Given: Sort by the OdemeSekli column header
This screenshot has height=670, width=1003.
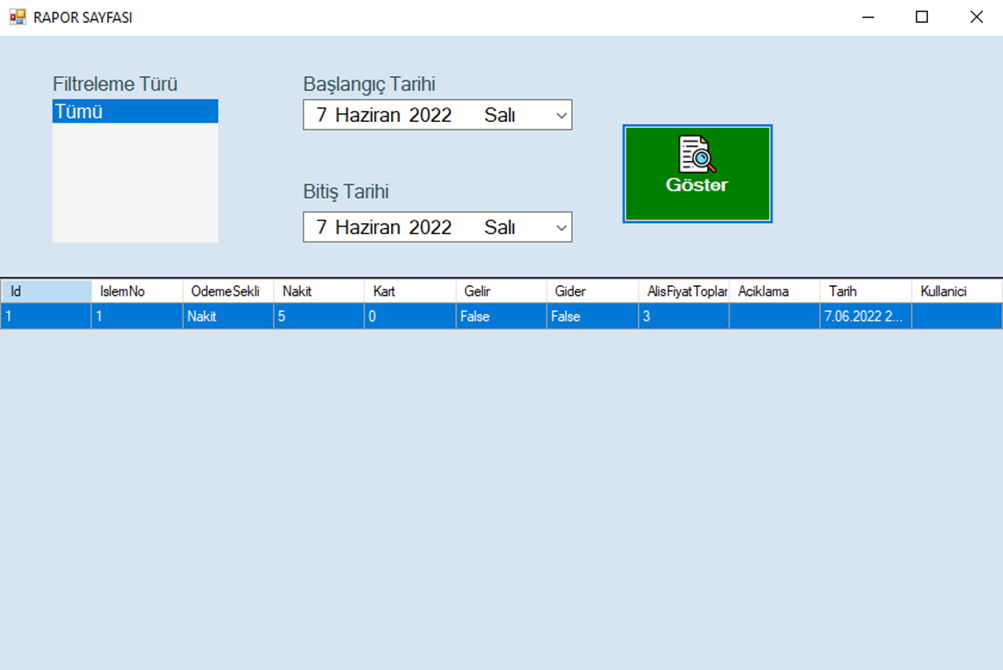Looking at the screenshot, I should 228,291.
